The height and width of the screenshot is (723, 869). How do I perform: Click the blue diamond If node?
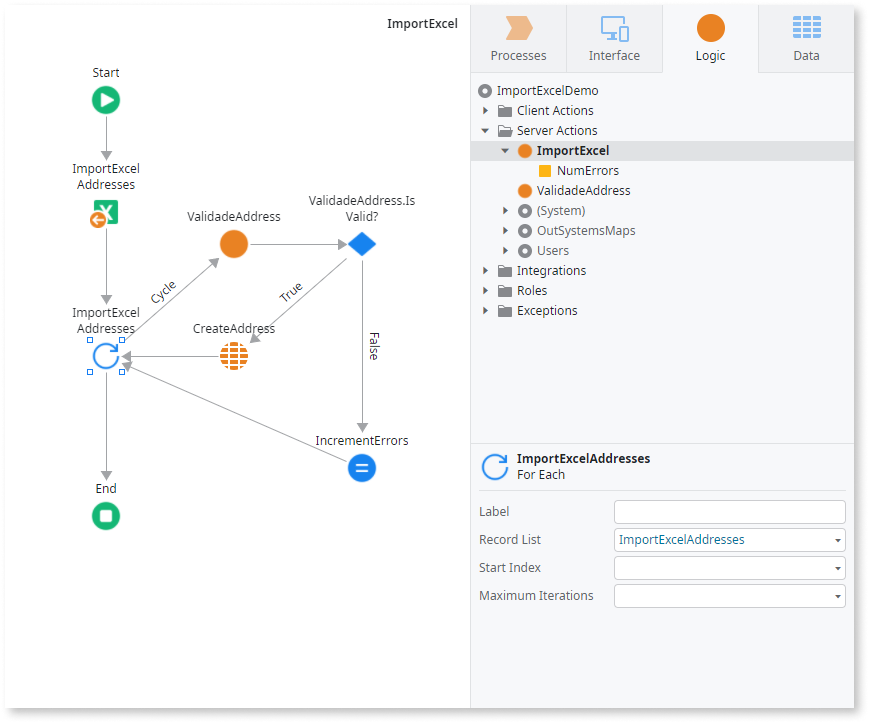pyautogui.click(x=361, y=243)
